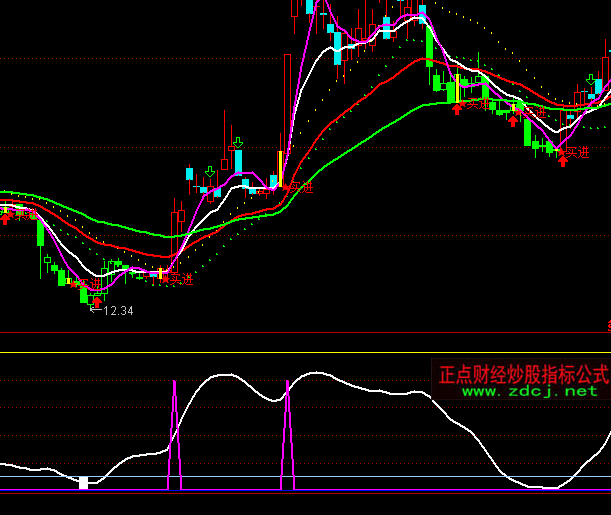This screenshot has width=611, height=515.
Task: Select the lower green hollow down arrow
Action: 209,171
